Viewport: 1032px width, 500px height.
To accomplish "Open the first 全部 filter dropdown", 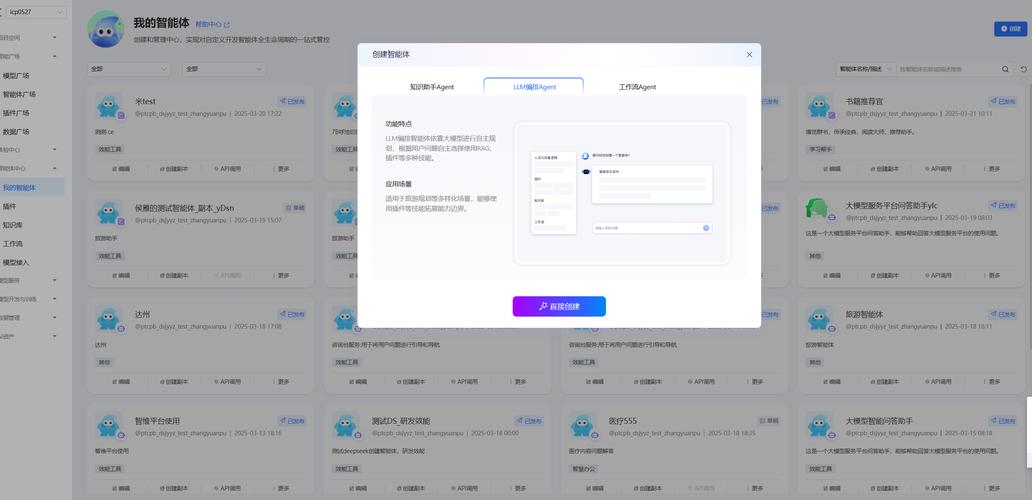I will click(x=129, y=69).
